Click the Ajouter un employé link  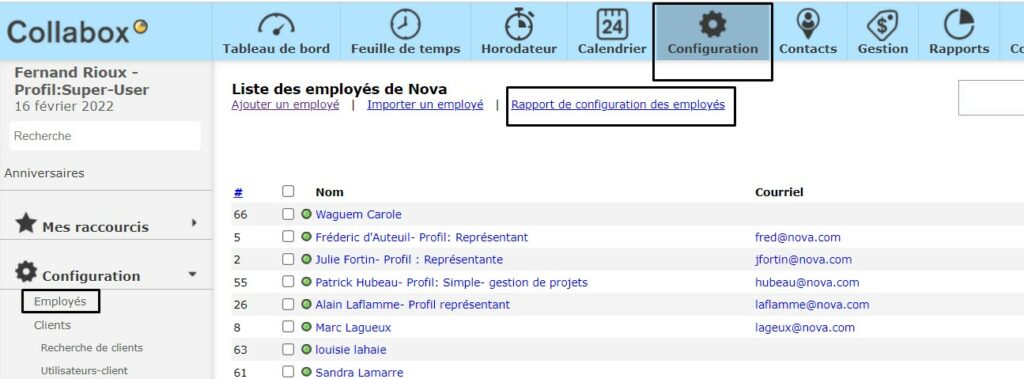coord(285,105)
